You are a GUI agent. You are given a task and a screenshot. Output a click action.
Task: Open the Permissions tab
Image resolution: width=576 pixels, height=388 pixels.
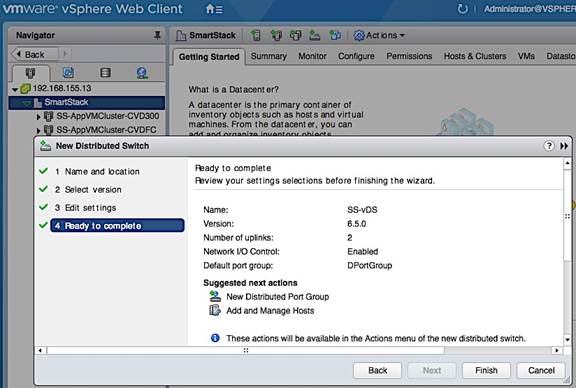[x=409, y=56]
